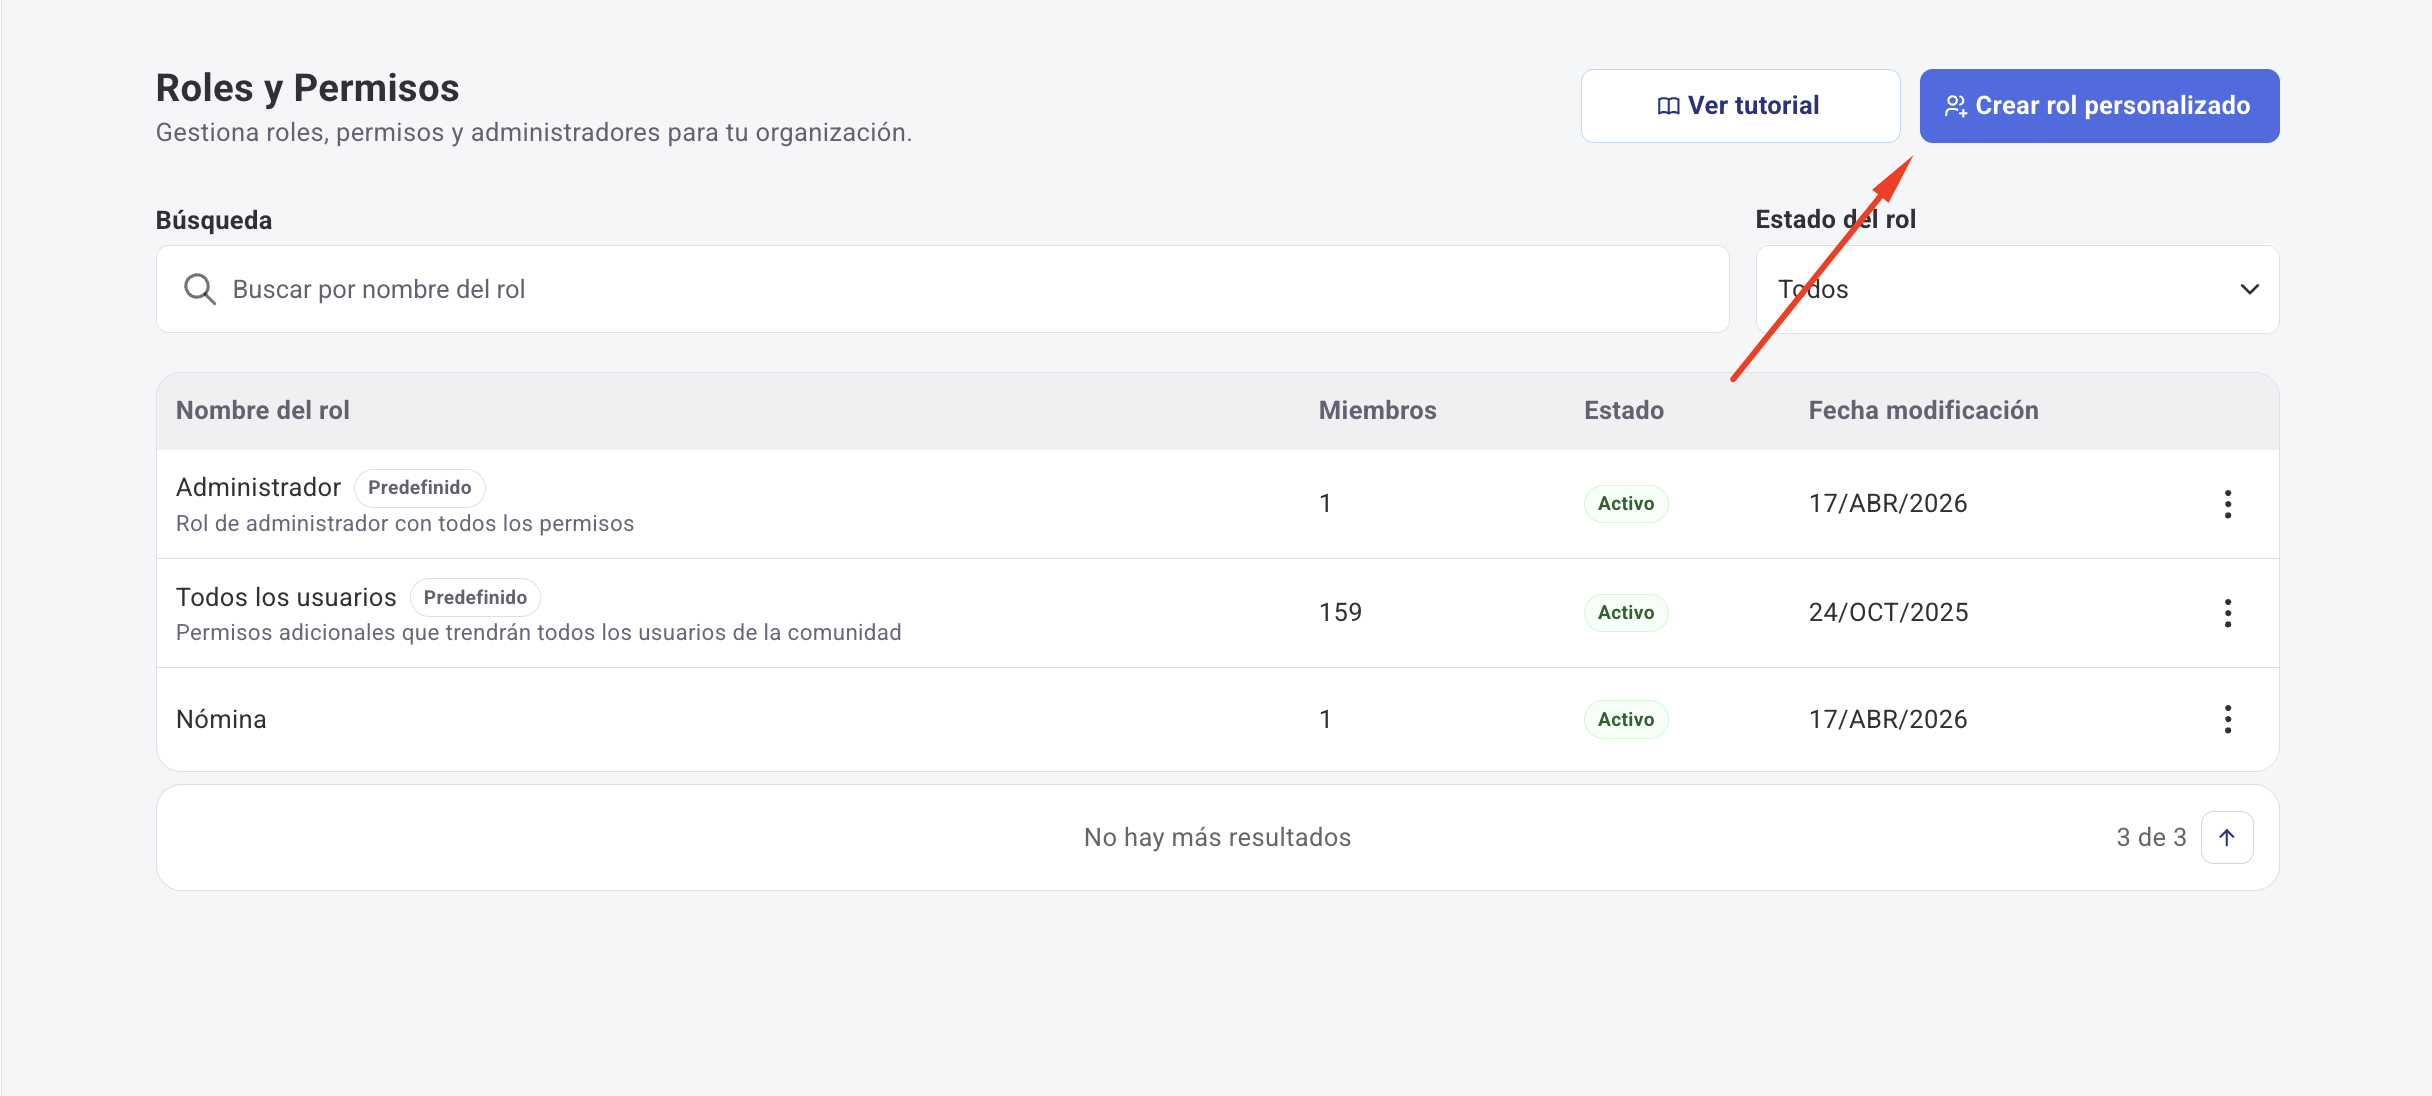Click the chevron on the Estado del rol selector
The height and width of the screenshot is (1096, 2432).
[x=2250, y=289]
